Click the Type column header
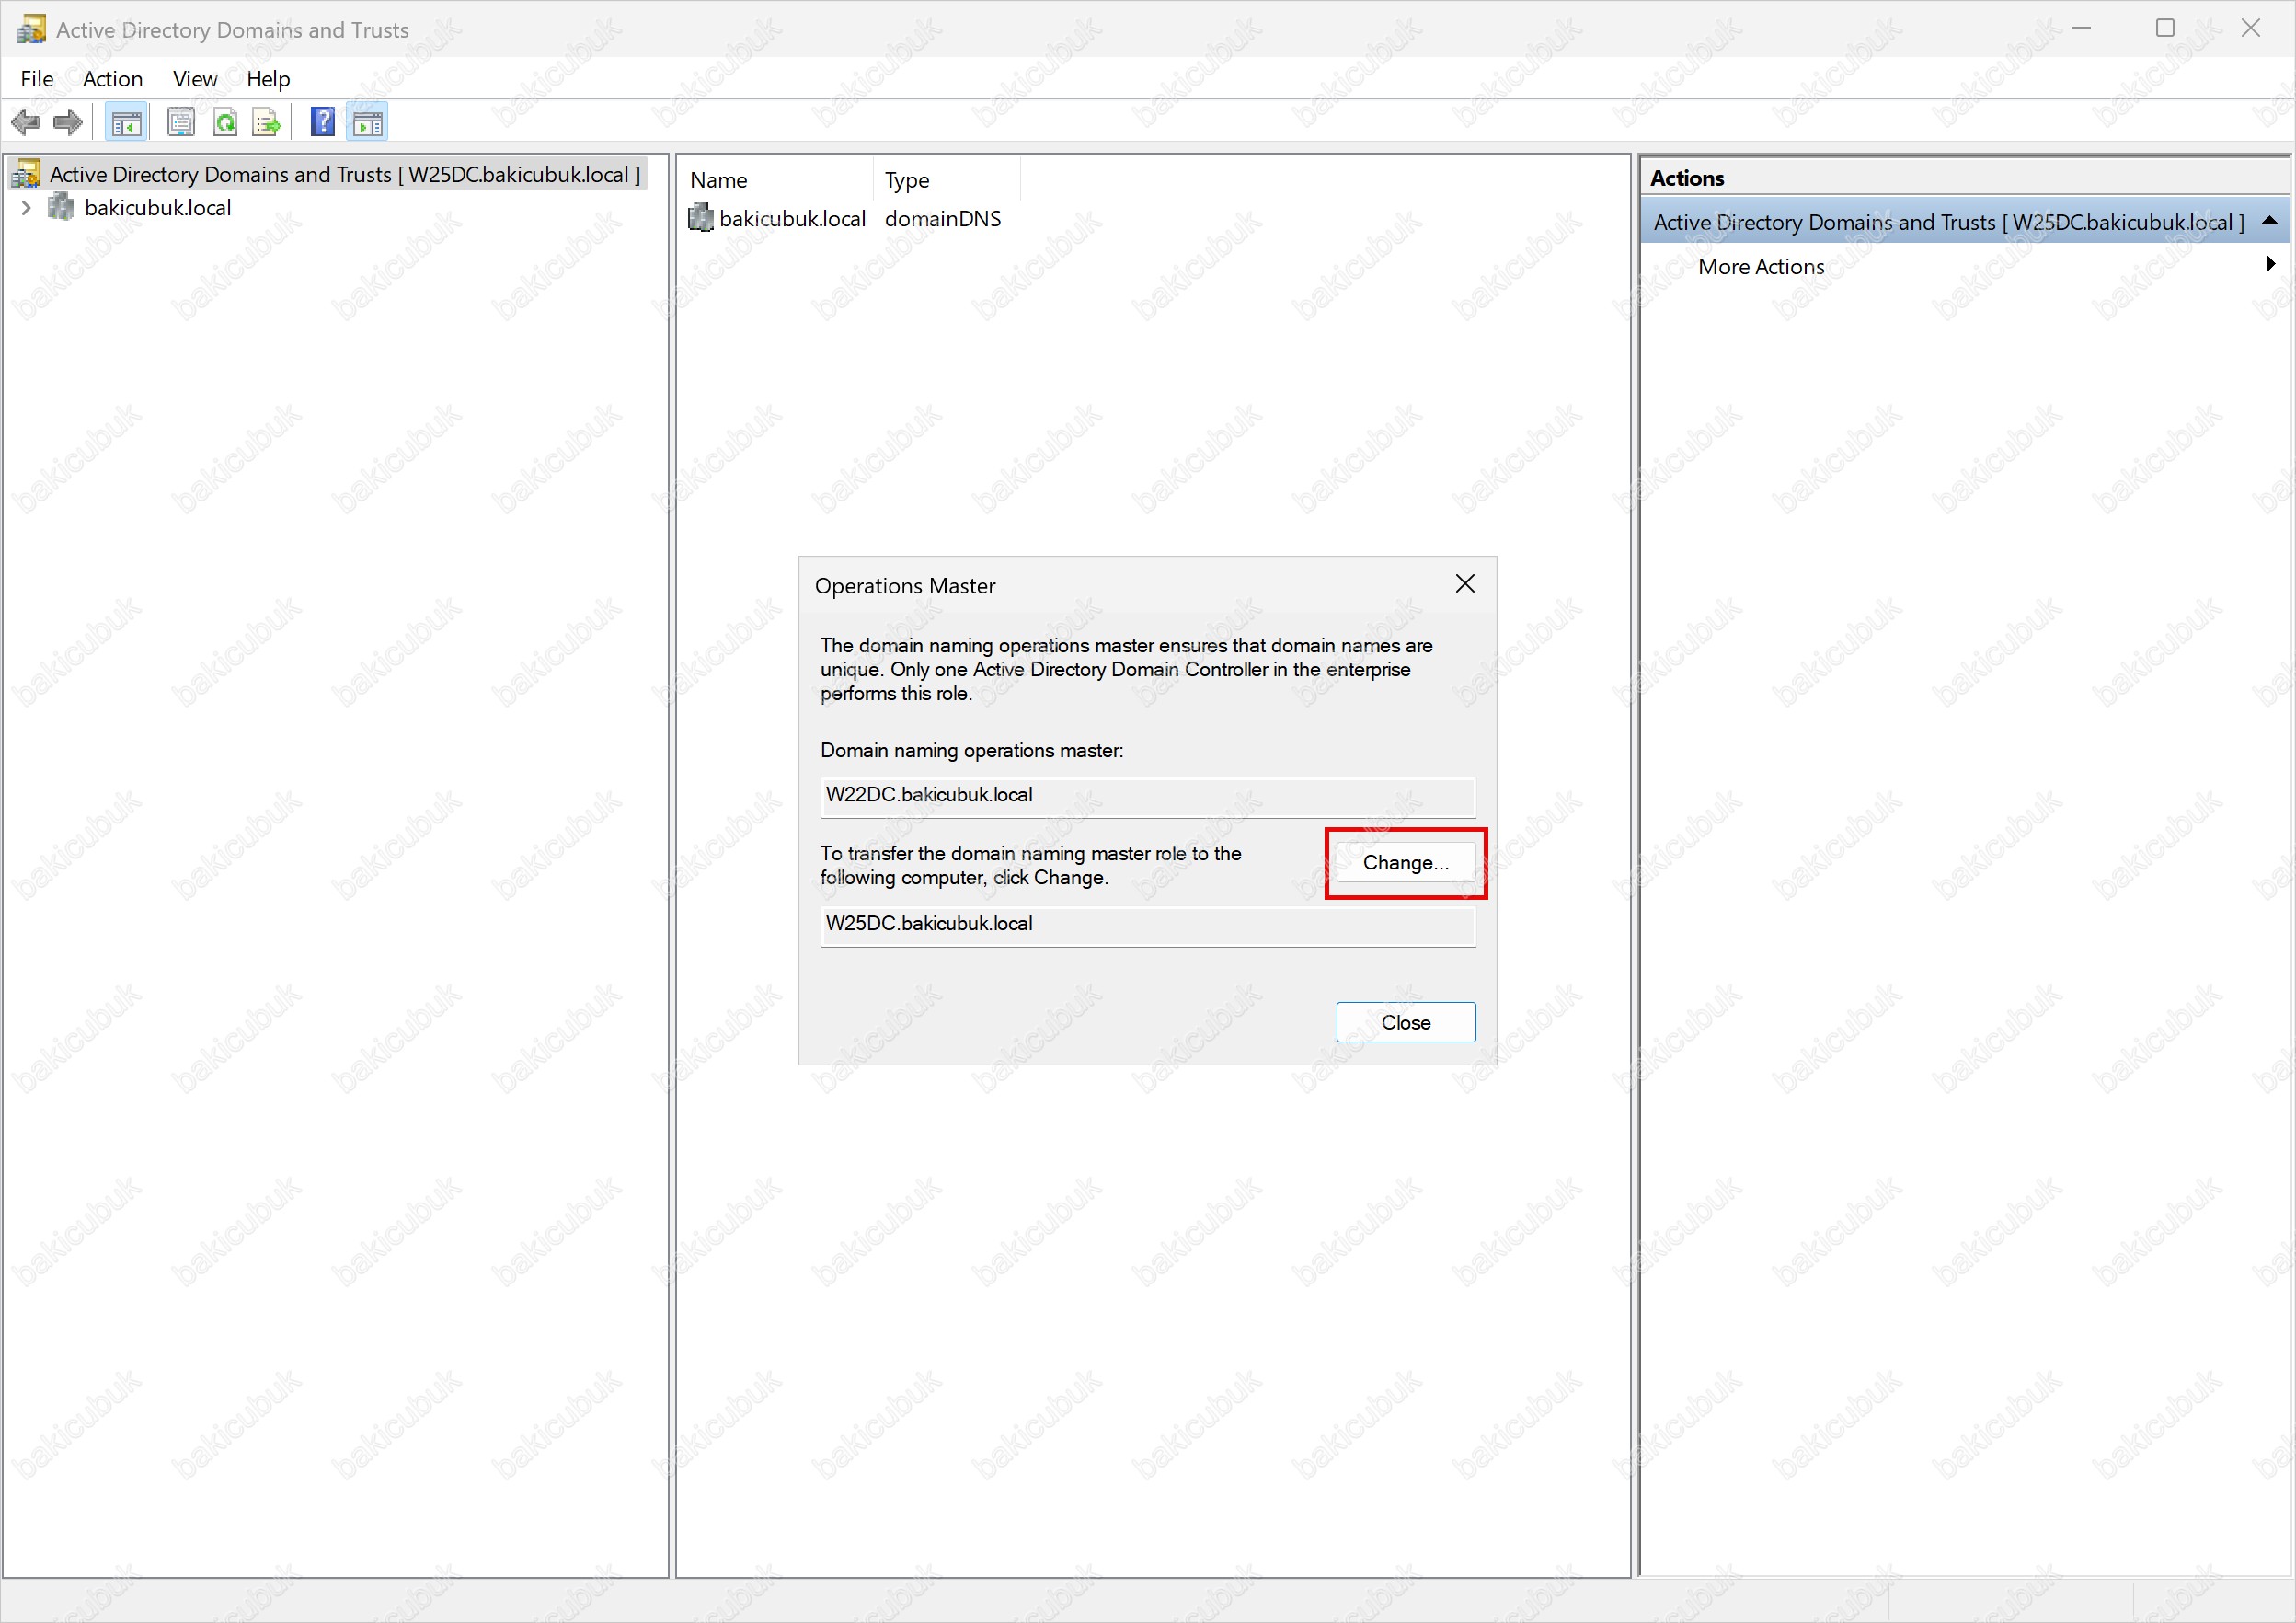 [x=946, y=180]
